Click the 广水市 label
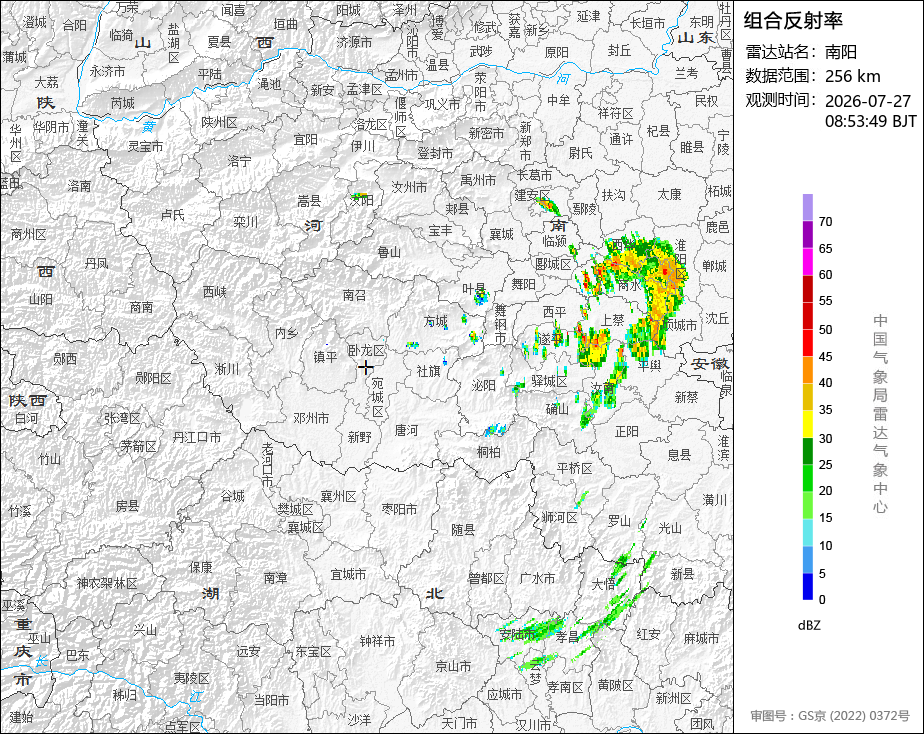This screenshot has height=734, width=924. pos(537,578)
